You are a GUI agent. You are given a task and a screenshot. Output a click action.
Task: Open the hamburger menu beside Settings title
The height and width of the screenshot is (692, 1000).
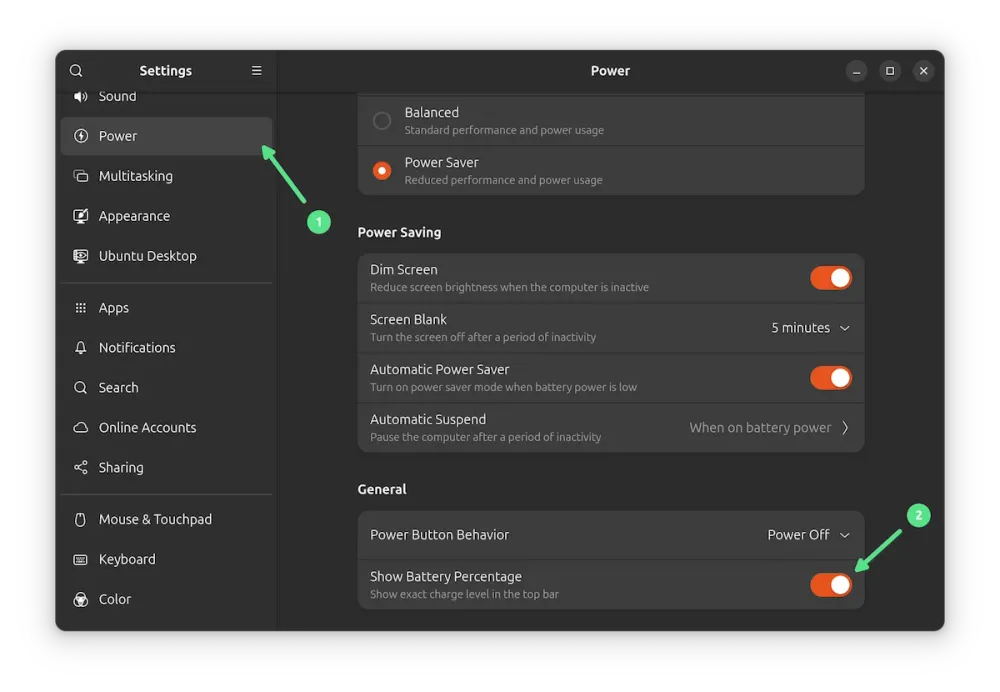point(257,71)
